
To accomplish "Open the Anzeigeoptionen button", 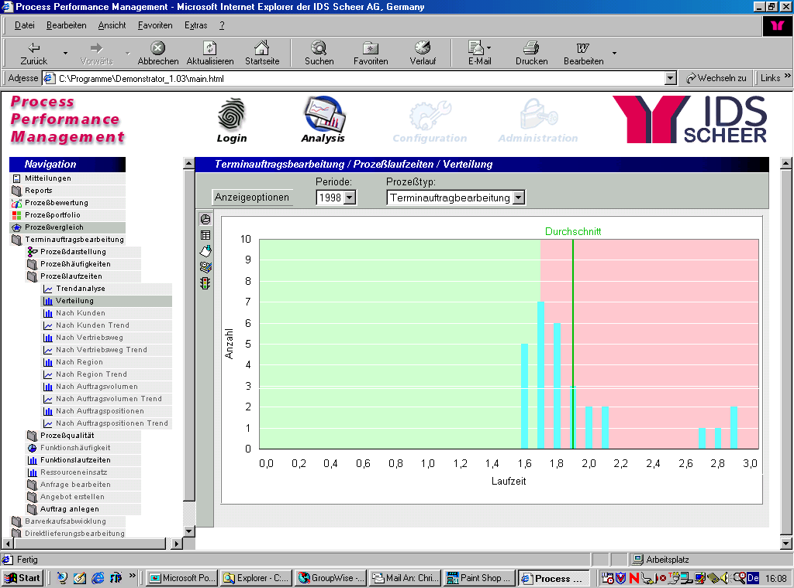I will point(252,197).
